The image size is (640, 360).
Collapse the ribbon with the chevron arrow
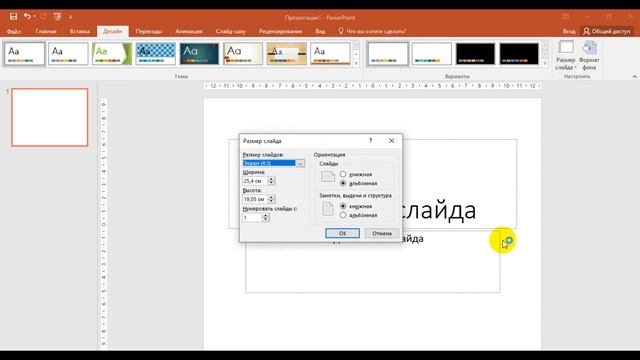(634, 76)
